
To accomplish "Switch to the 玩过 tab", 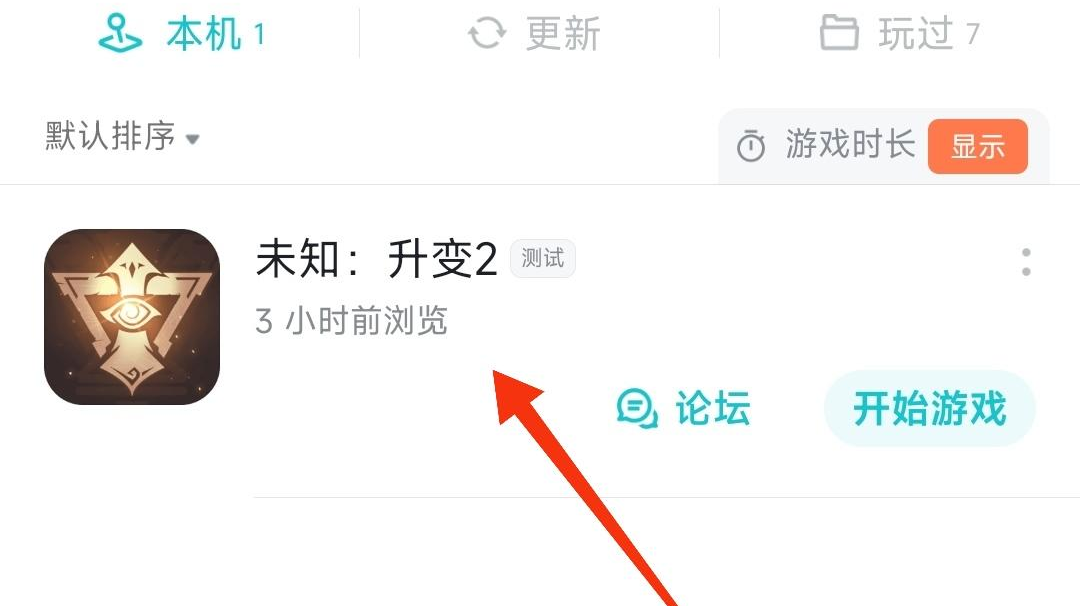I will click(x=900, y=32).
